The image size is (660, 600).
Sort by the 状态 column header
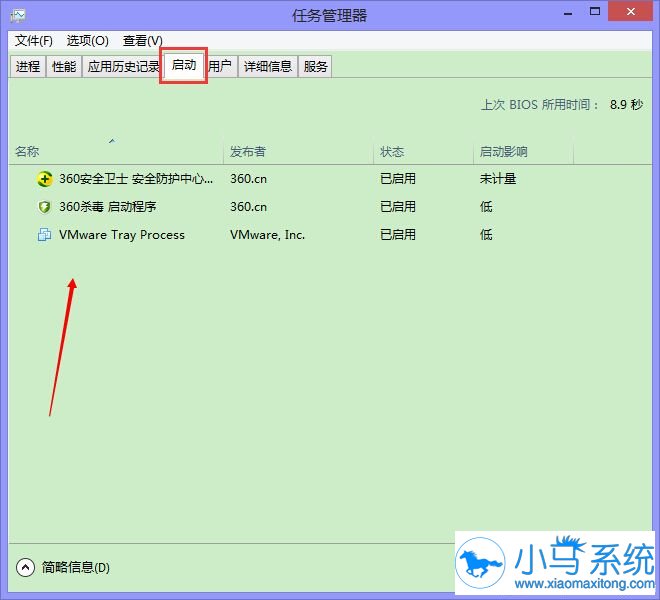[x=423, y=152]
